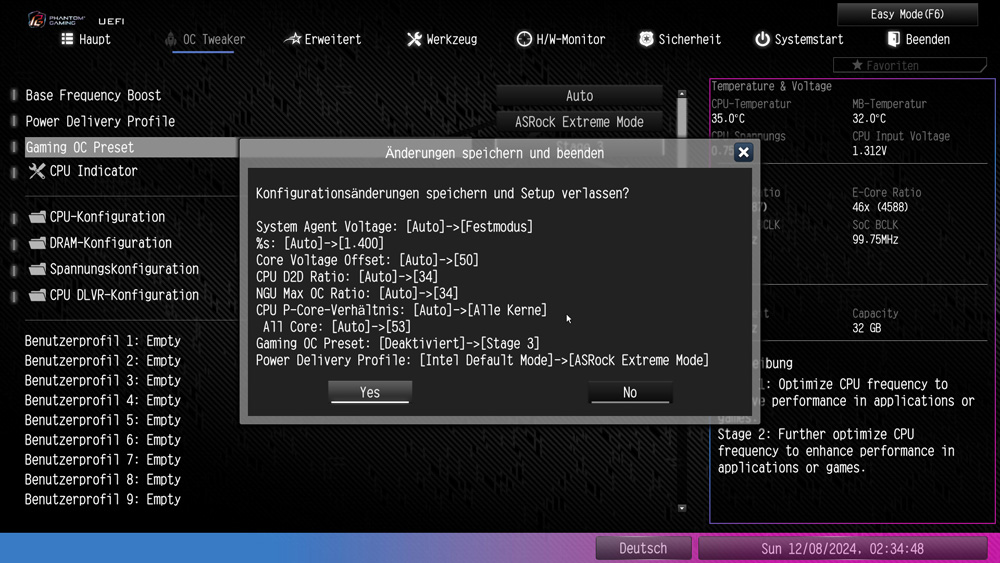This screenshot has height=563, width=1000.
Task: Click the OC Tweaker flame icon
Action: click(170, 39)
